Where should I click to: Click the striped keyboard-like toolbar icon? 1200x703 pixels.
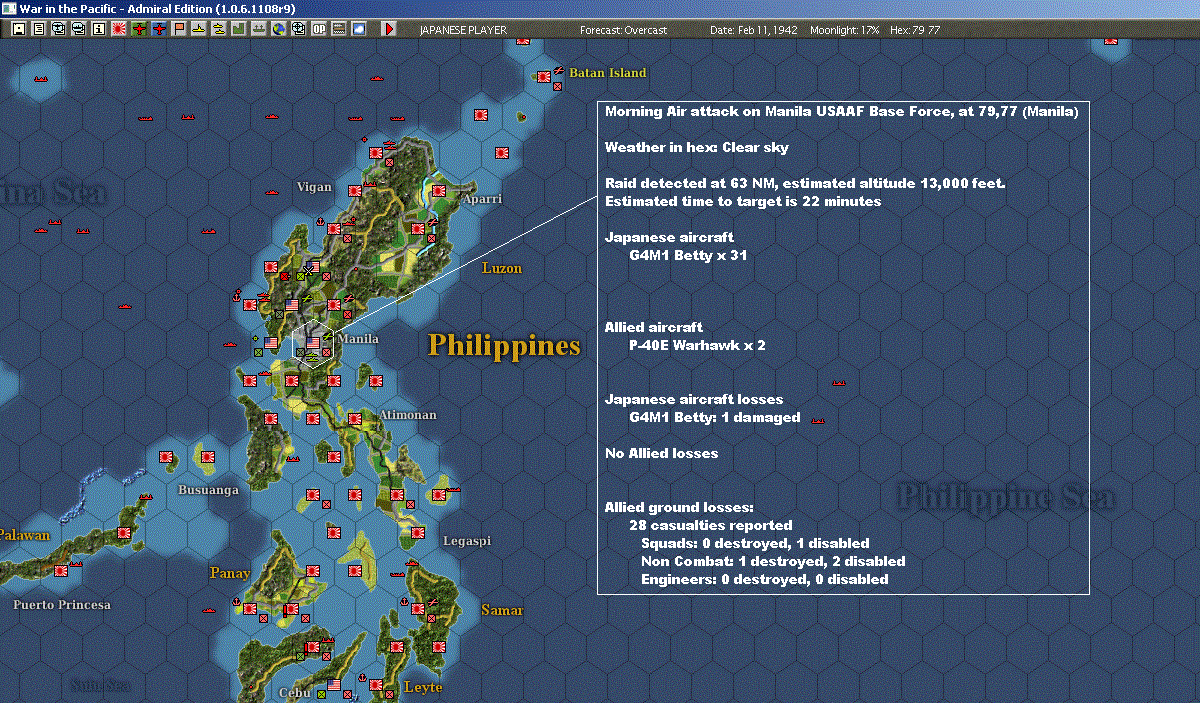click(x=339, y=29)
